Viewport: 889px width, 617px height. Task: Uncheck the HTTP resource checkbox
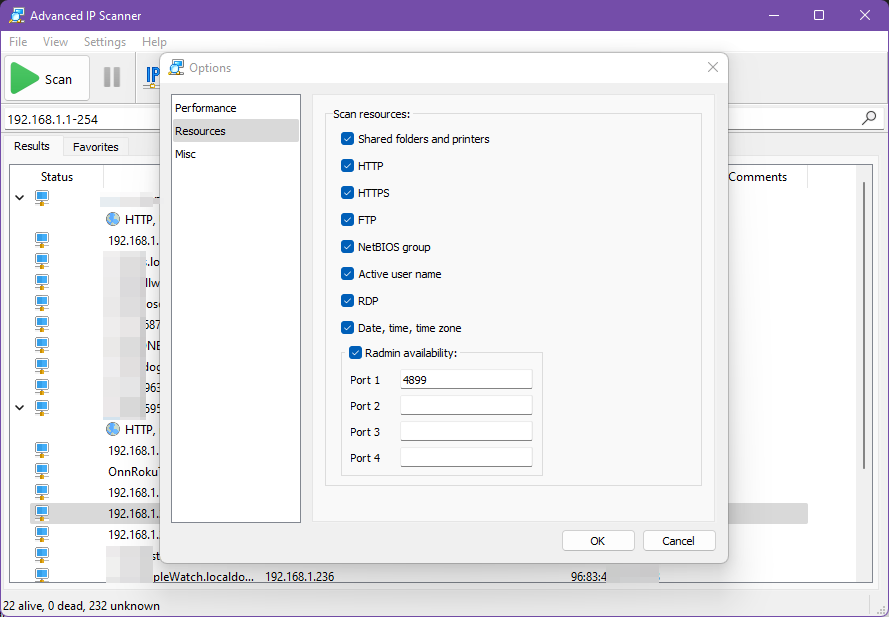pos(348,166)
